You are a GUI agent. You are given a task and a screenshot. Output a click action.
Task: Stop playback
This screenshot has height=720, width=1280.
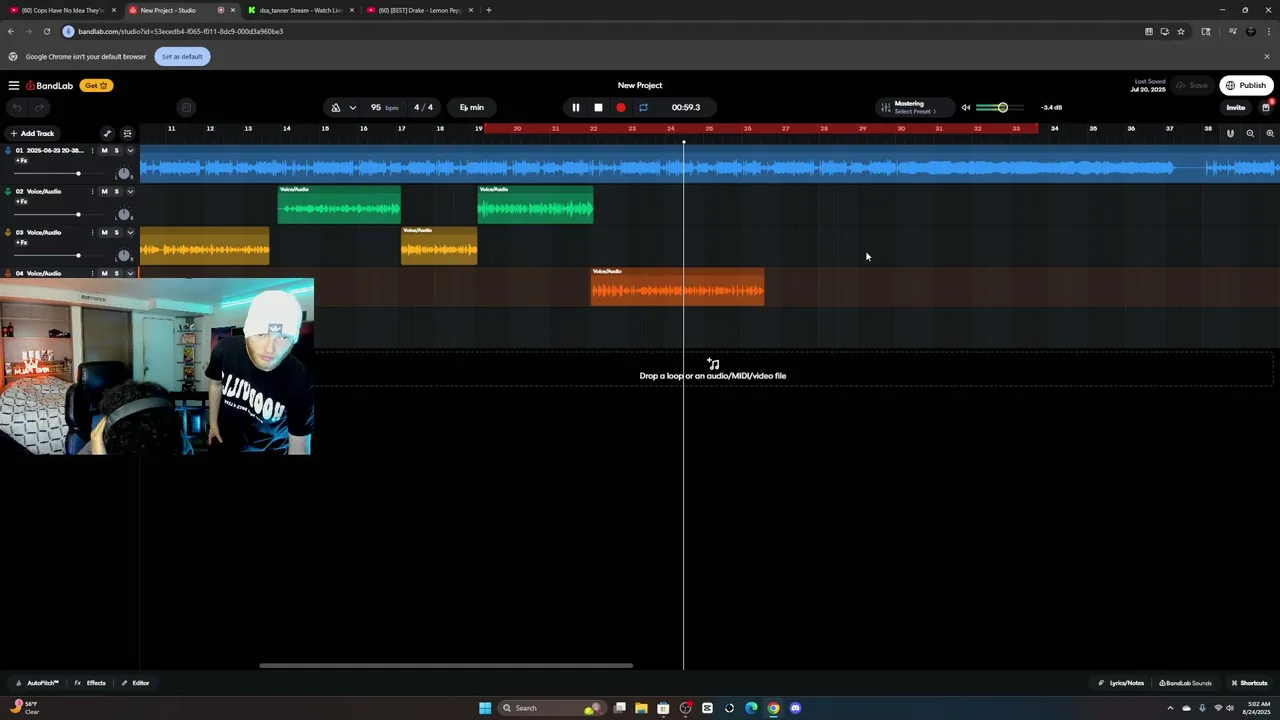(x=598, y=107)
